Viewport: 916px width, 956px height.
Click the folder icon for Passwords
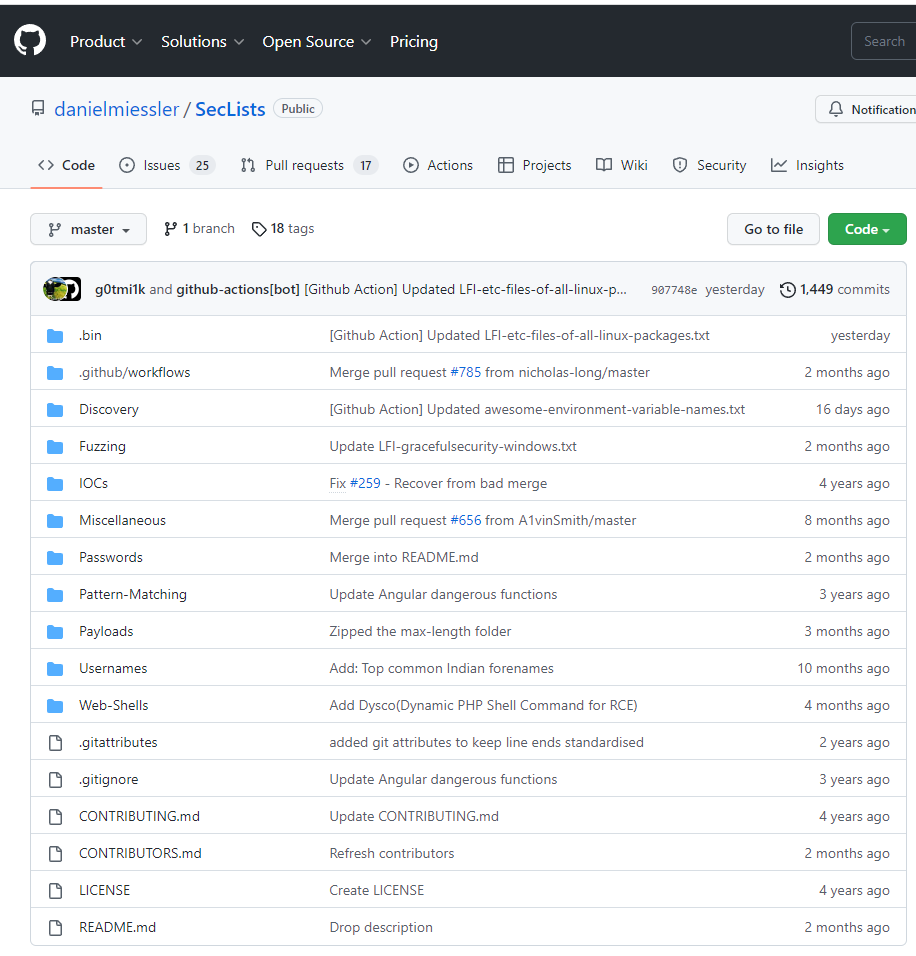click(55, 558)
